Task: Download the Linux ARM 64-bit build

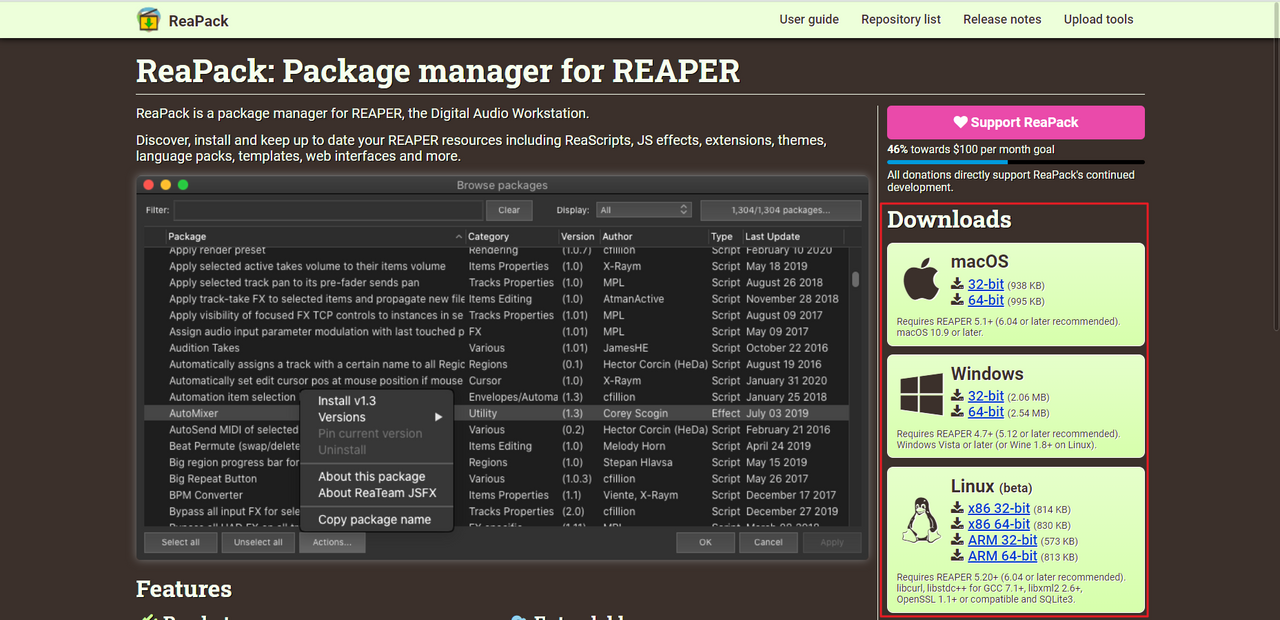Action: pos(1002,556)
